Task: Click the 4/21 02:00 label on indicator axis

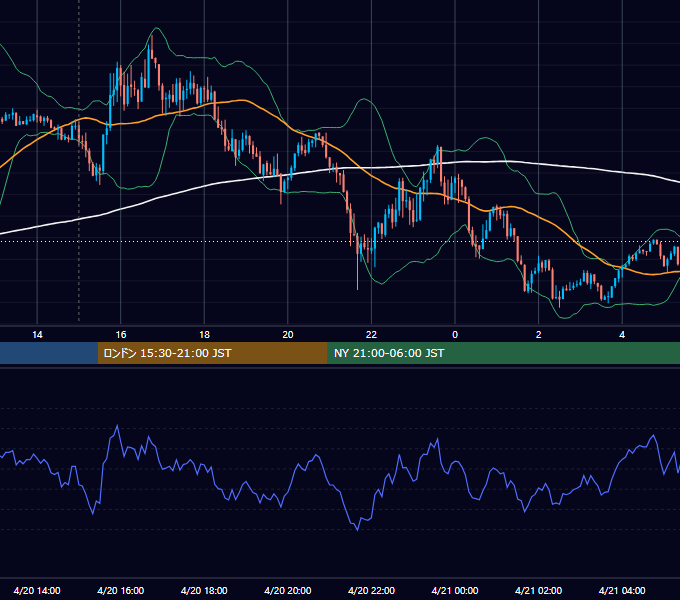Action: [x=538, y=590]
